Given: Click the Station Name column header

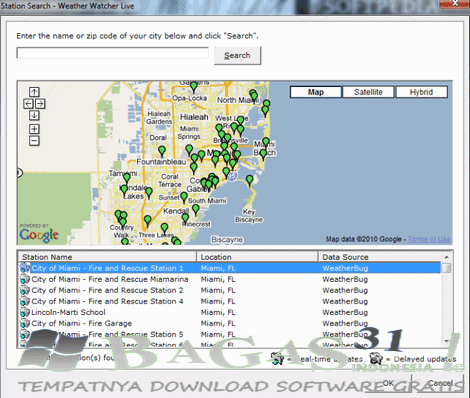Looking at the screenshot, I should pyautogui.click(x=107, y=257).
